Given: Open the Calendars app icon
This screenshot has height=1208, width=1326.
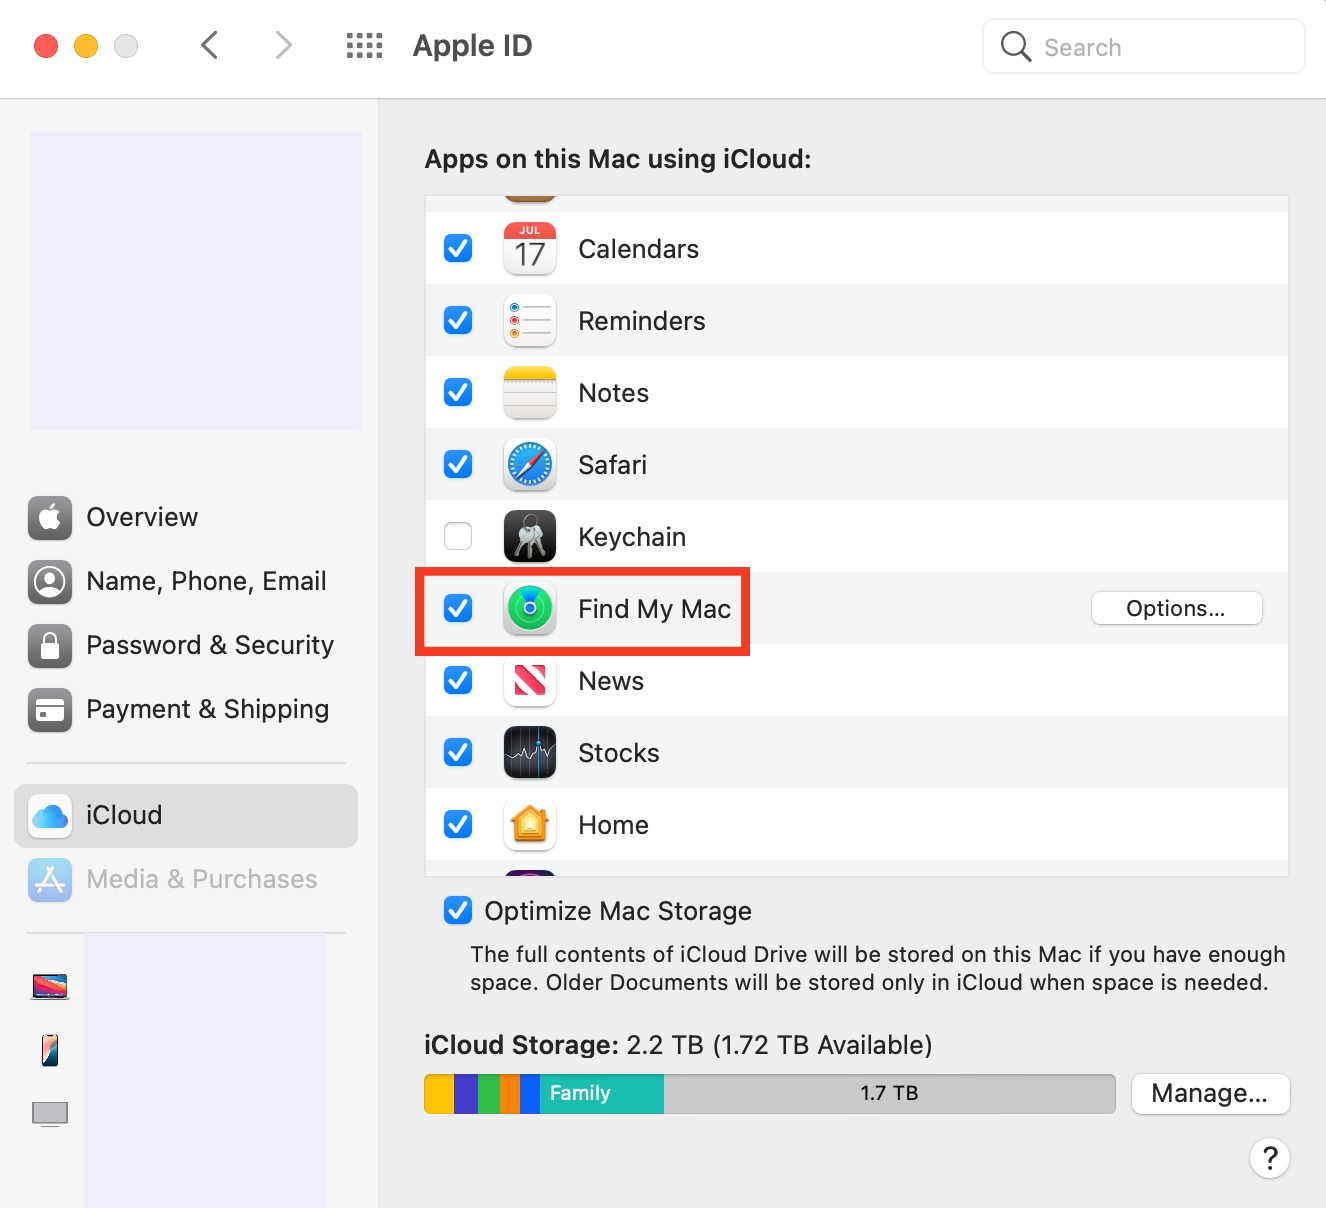Looking at the screenshot, I should pos(529,248).
